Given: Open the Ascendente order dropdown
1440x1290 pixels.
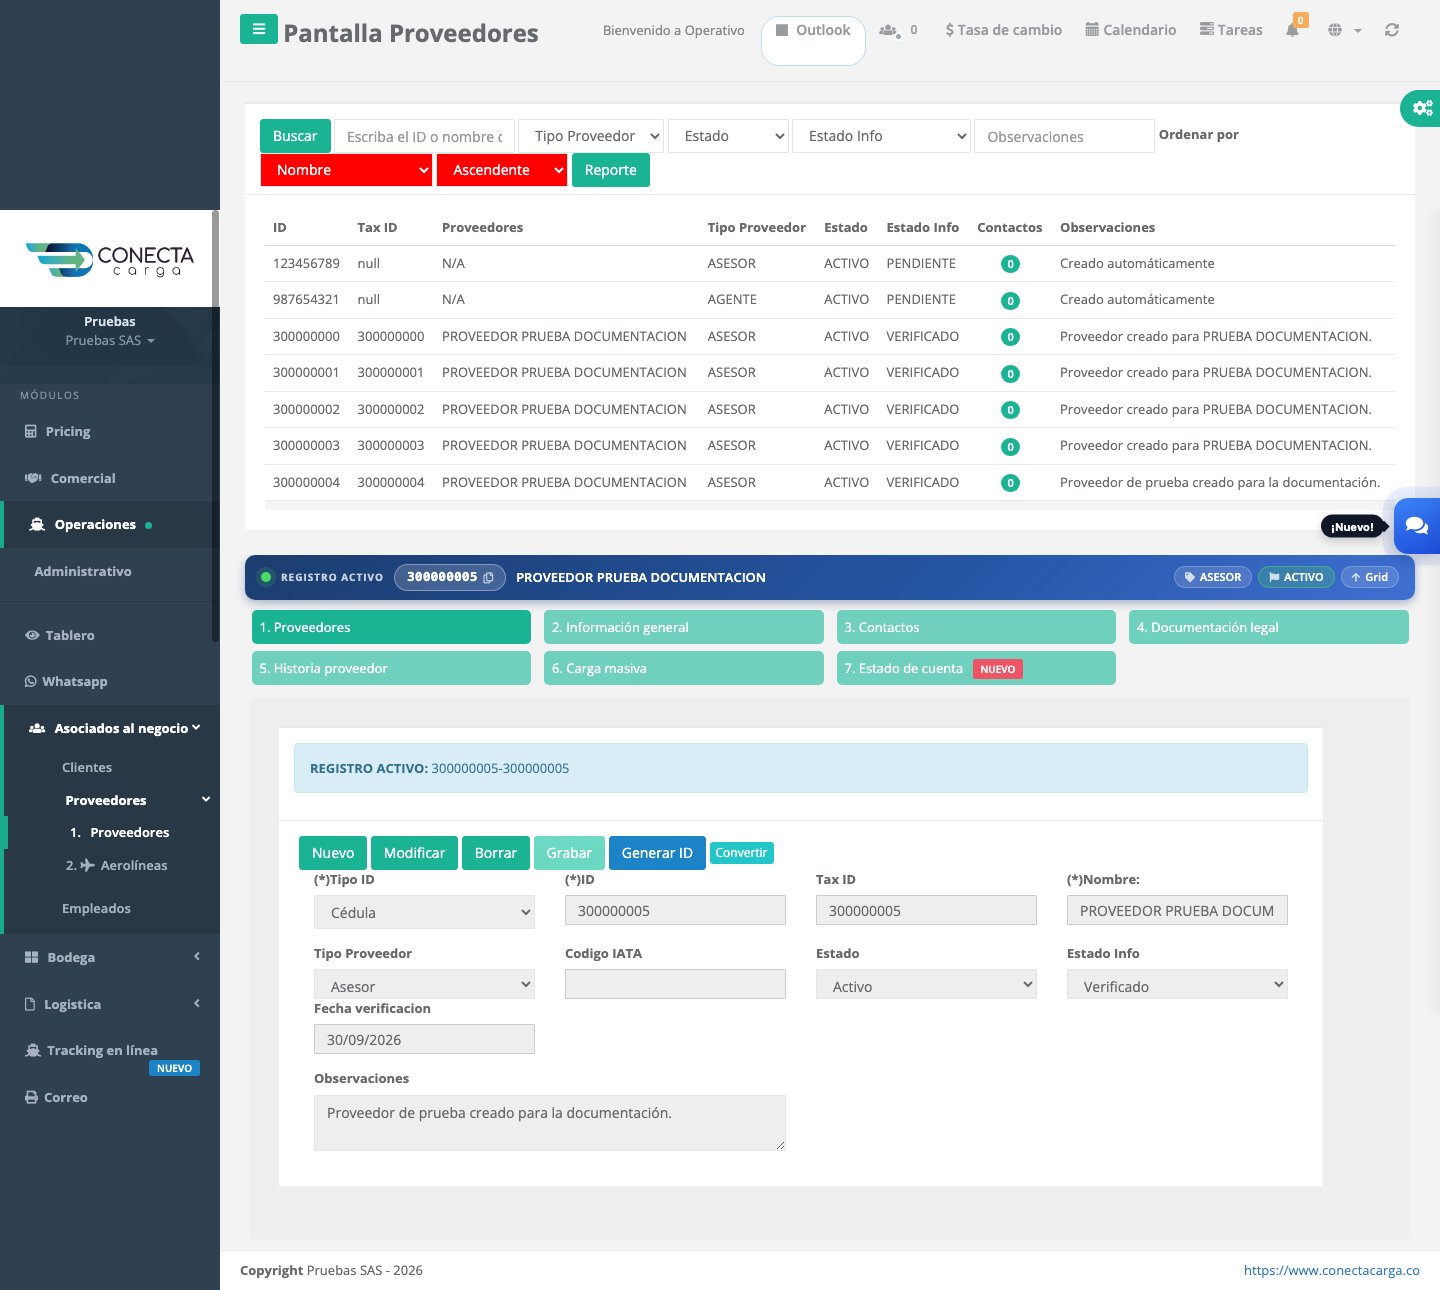Looking at the screenshot, I should point(502,170).
